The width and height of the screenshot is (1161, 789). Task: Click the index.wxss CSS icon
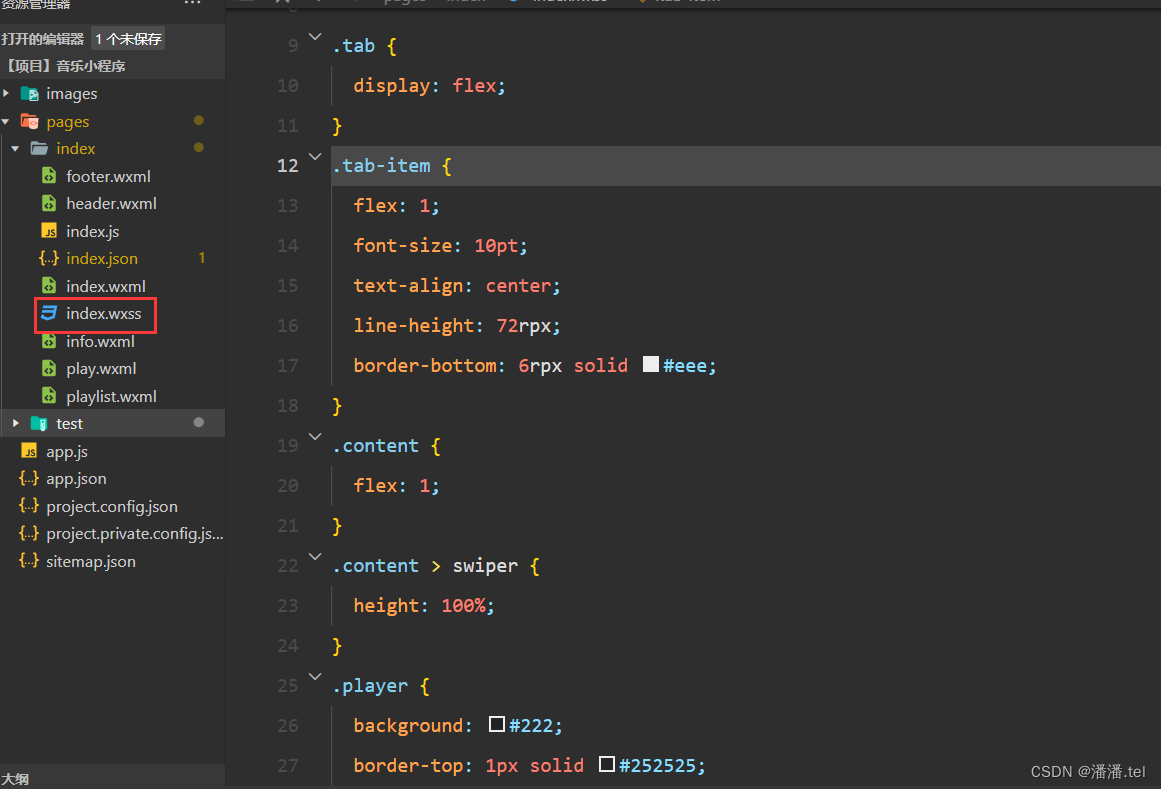49,313
